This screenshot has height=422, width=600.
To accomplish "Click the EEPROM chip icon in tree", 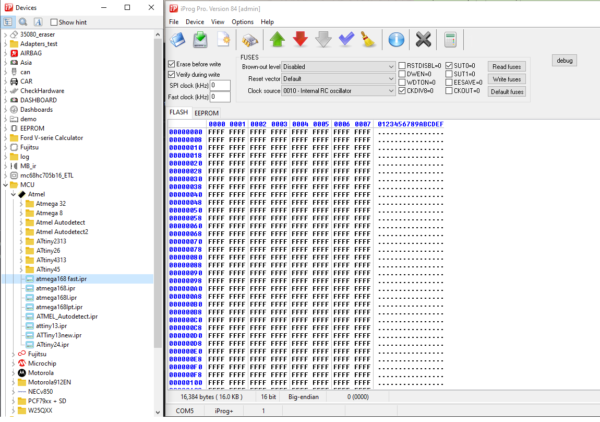I will point(14,128).
